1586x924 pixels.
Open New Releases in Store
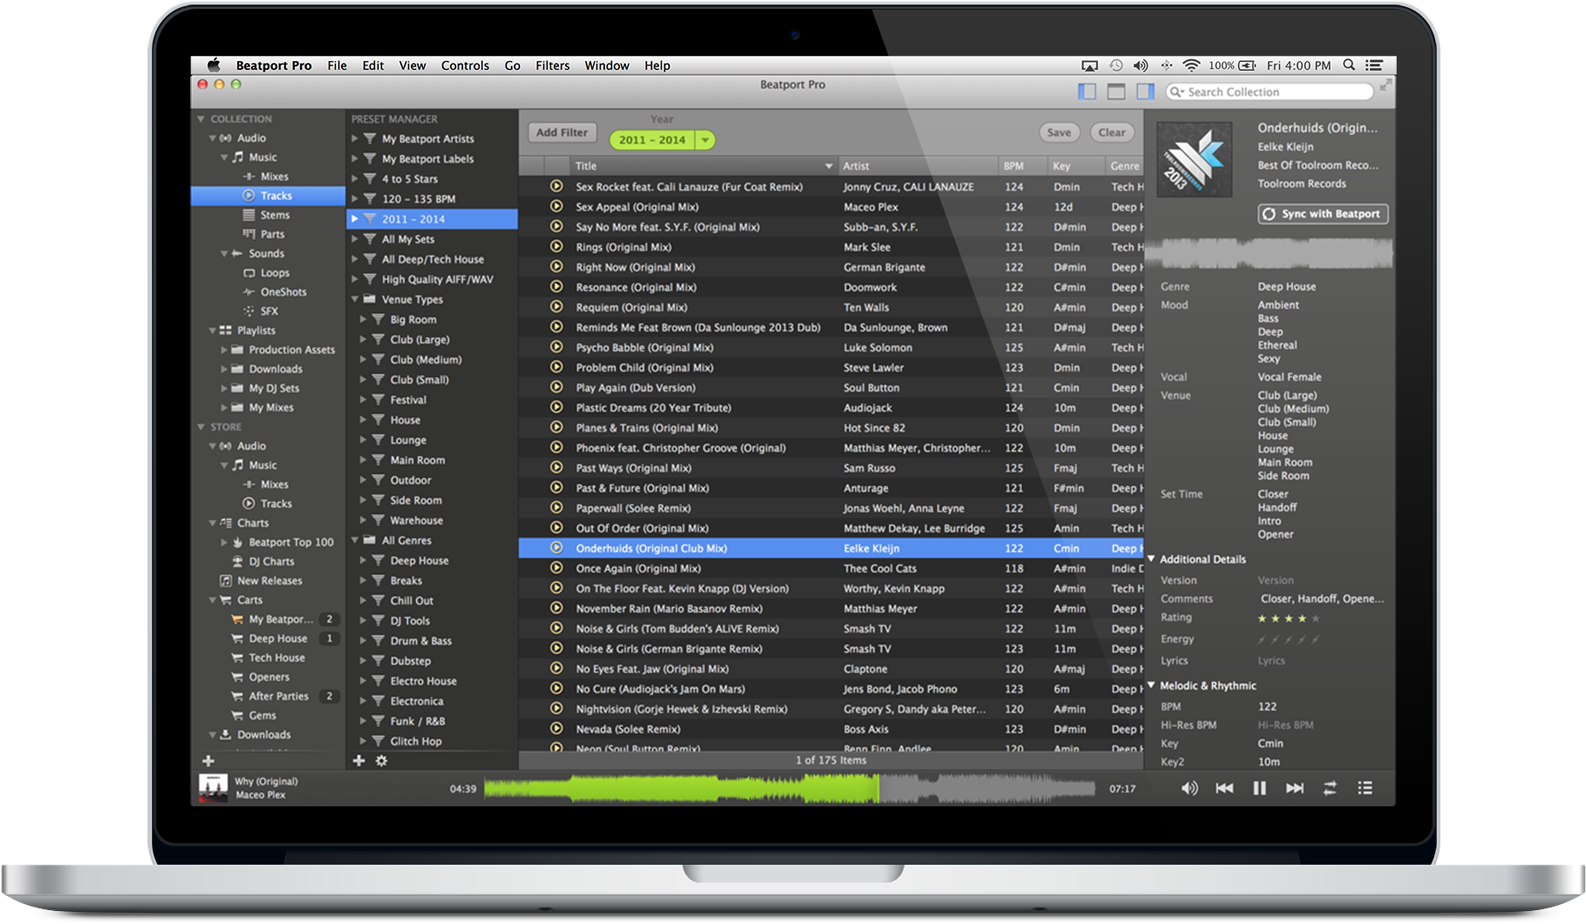[x=268, y=581]
